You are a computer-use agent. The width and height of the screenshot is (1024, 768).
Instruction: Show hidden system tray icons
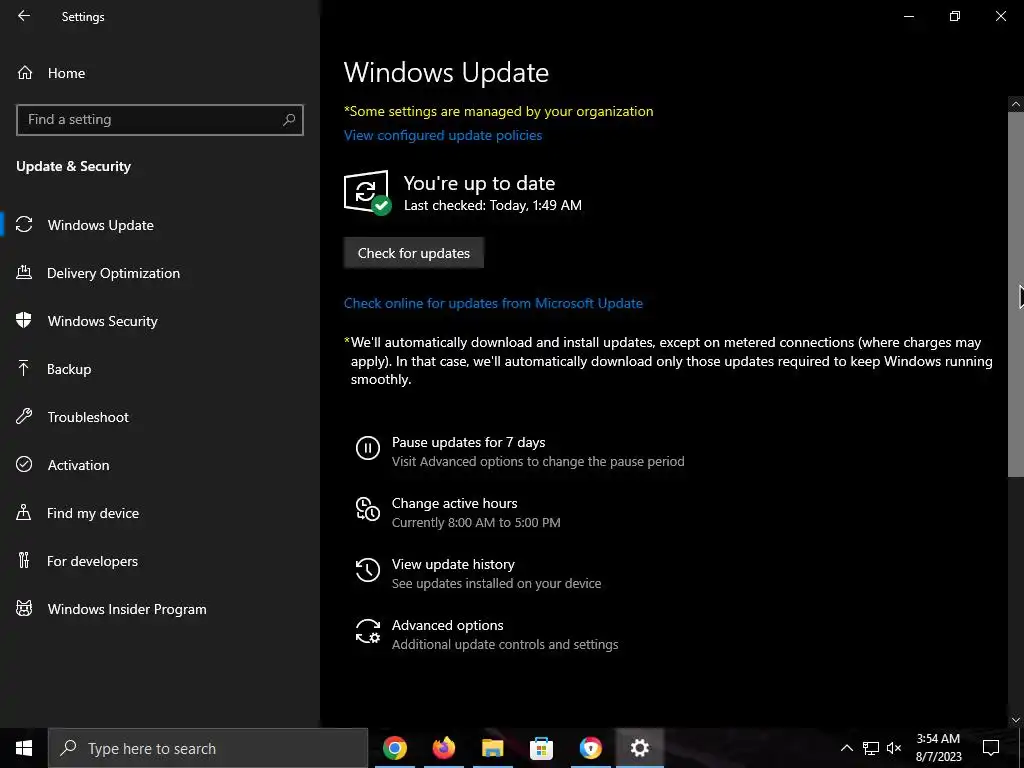point(846,748)
